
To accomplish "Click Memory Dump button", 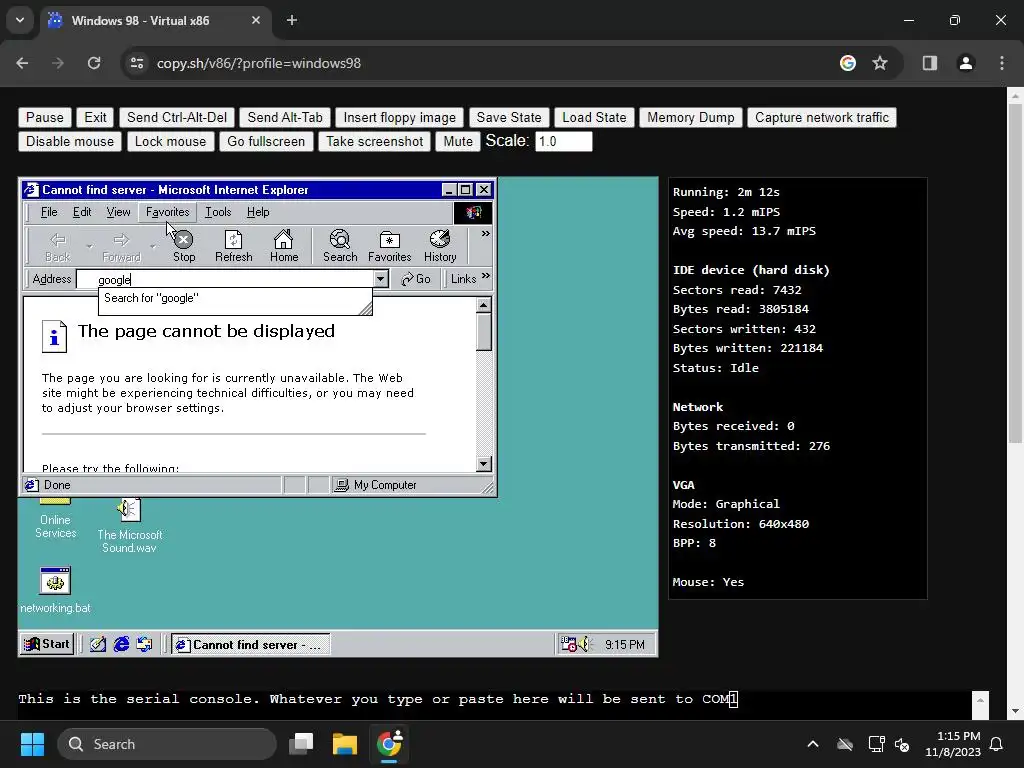I will pos(691,118).
